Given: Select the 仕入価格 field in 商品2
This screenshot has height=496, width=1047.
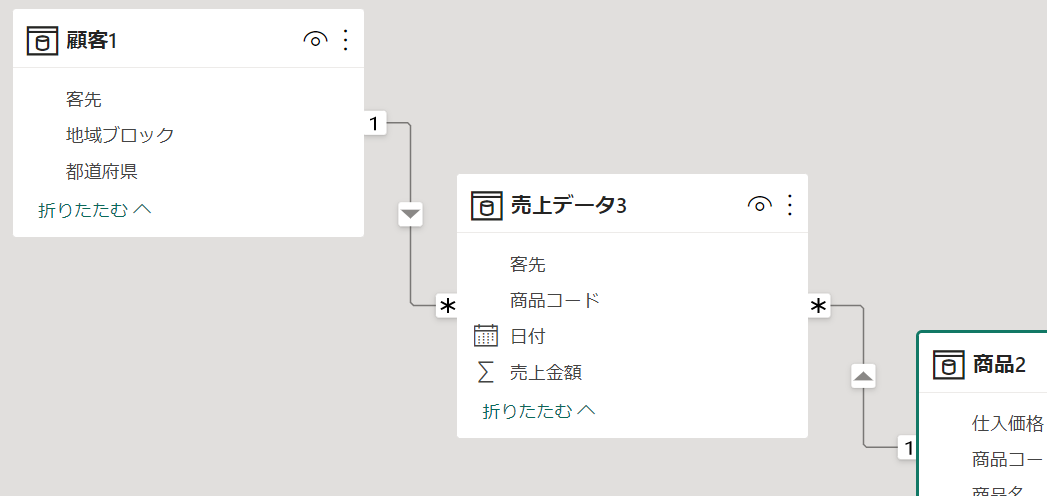Looking at the screenshot, I should tap(1007, 423).
